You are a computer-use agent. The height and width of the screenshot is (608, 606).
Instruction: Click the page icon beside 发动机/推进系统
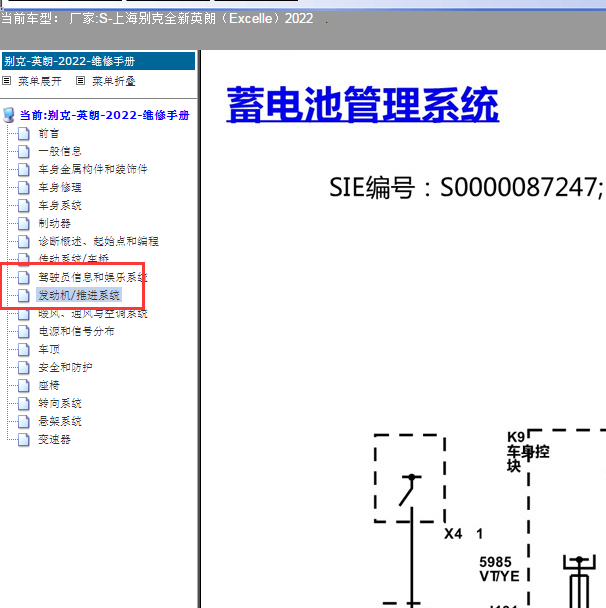tap(24, 295)
